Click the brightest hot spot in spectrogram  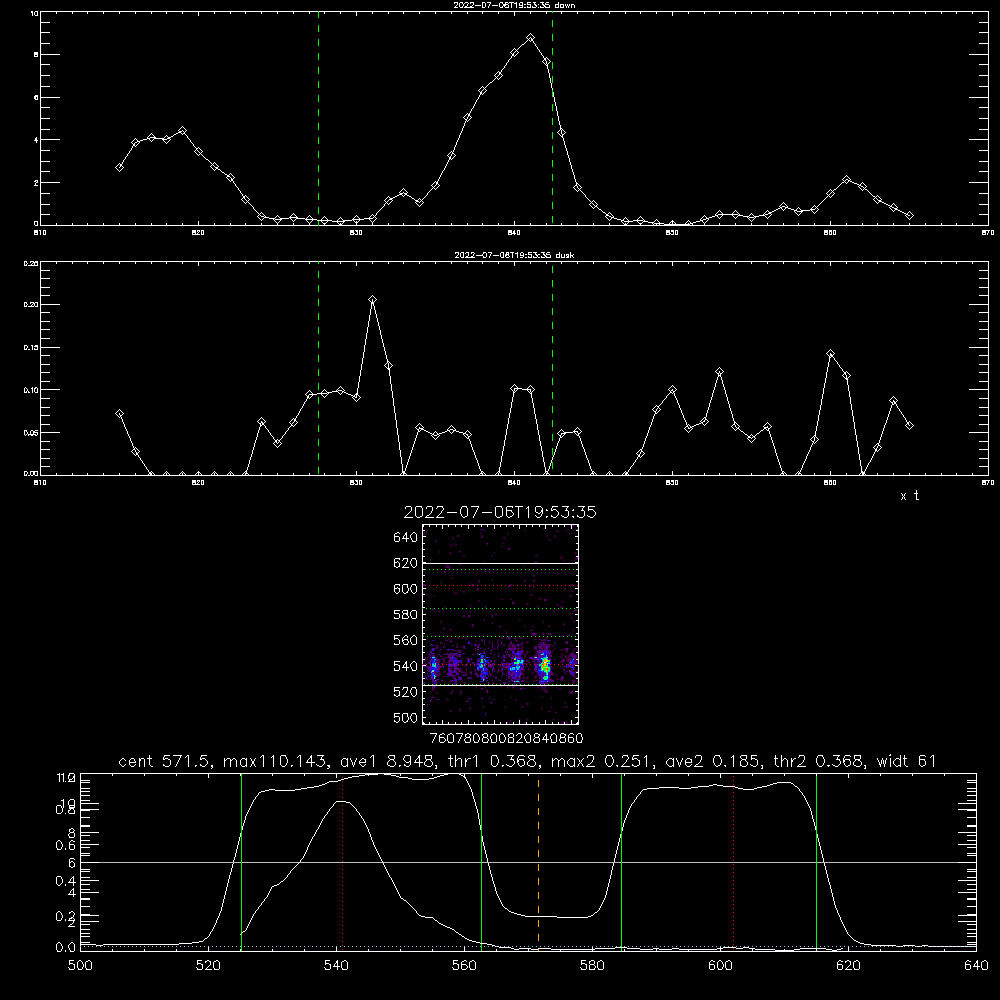pos(545,666)
